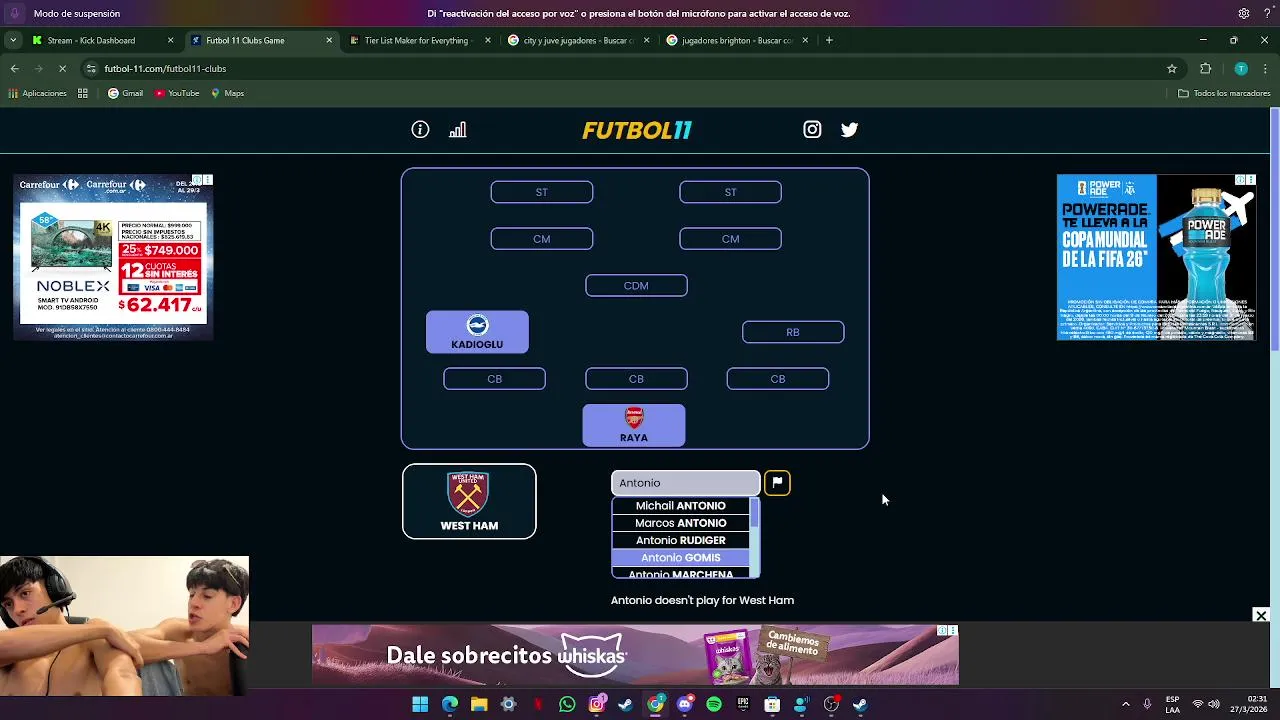The height and width of the screenshot is (720, 1280).
Task: Open the Gmail bookmark
Action: point(125,93)
